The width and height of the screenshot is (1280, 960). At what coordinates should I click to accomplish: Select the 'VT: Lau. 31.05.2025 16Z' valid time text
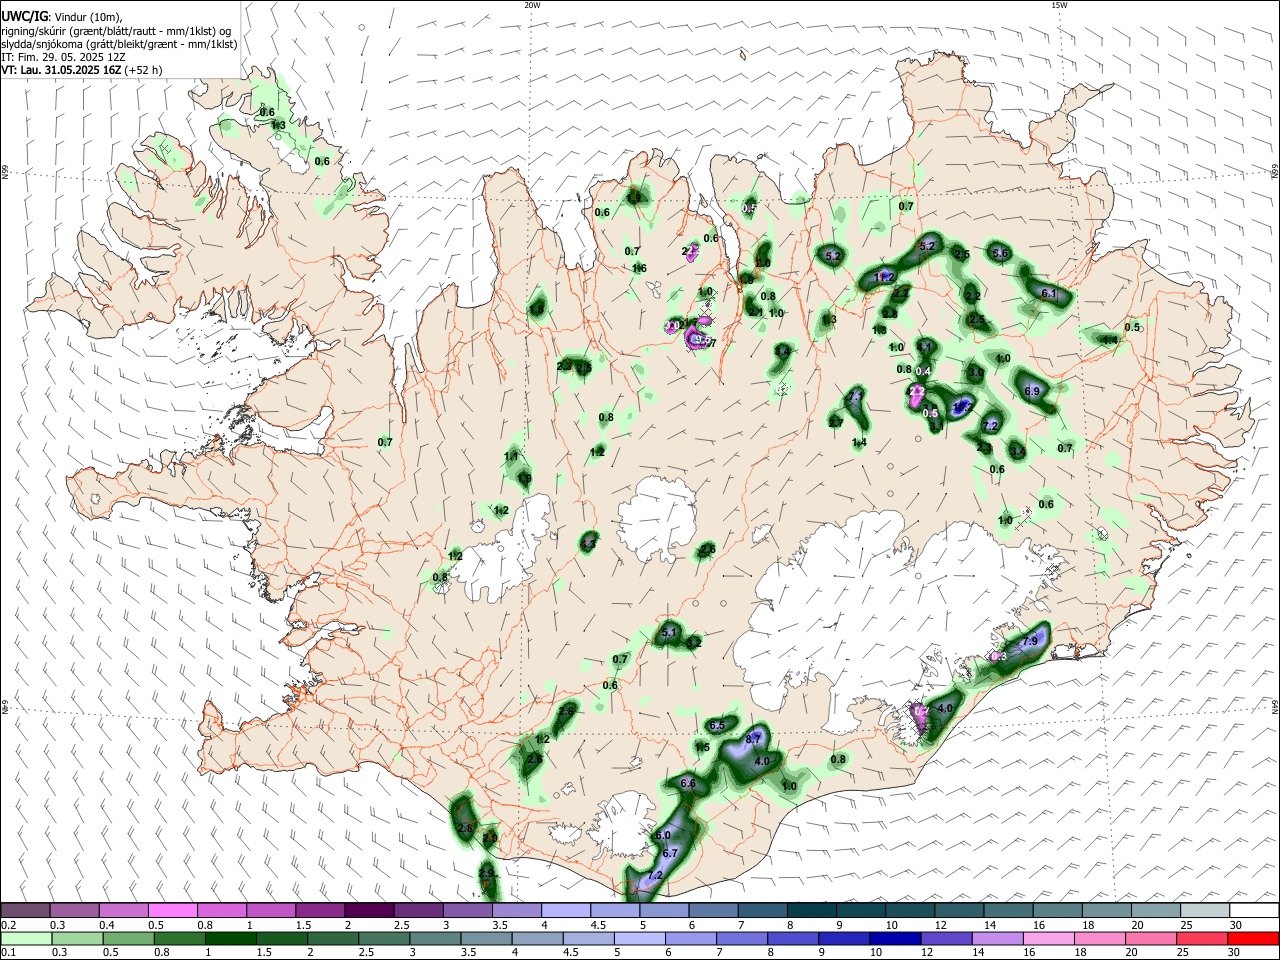coord(62,71)
